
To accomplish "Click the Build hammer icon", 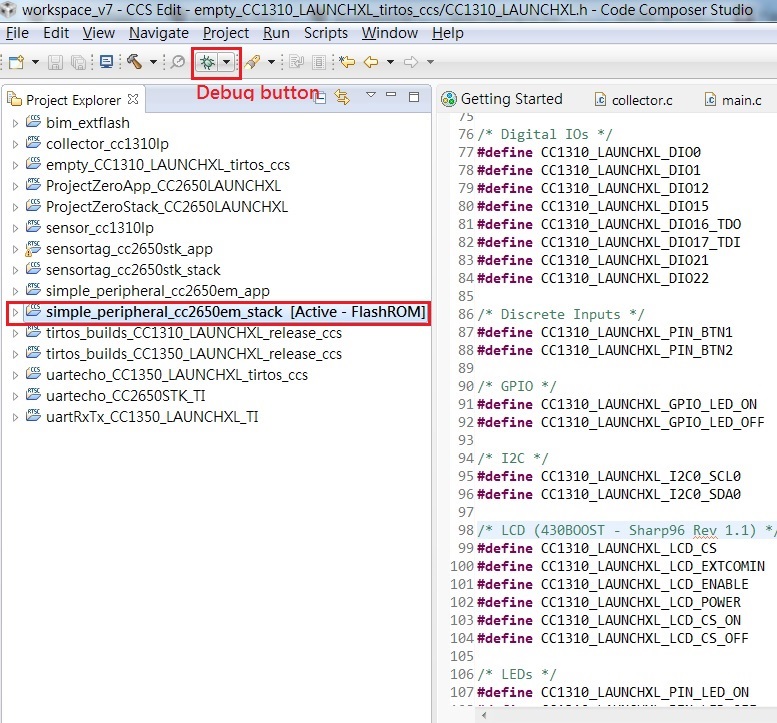I will [134, 61].
